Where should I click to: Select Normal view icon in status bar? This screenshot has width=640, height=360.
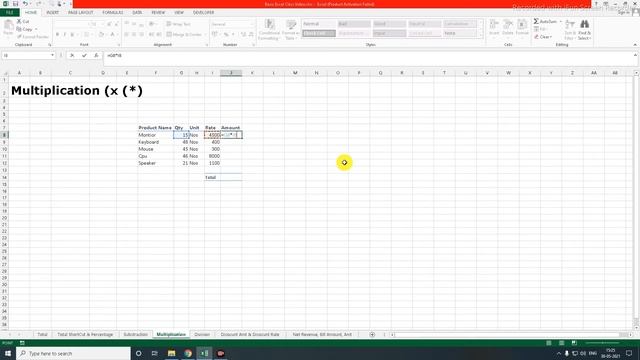(549, 343)
